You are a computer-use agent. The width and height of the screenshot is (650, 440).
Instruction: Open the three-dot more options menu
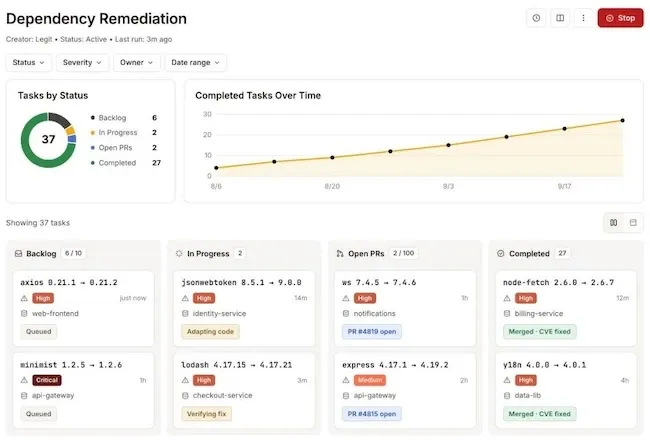coord(583,18)
